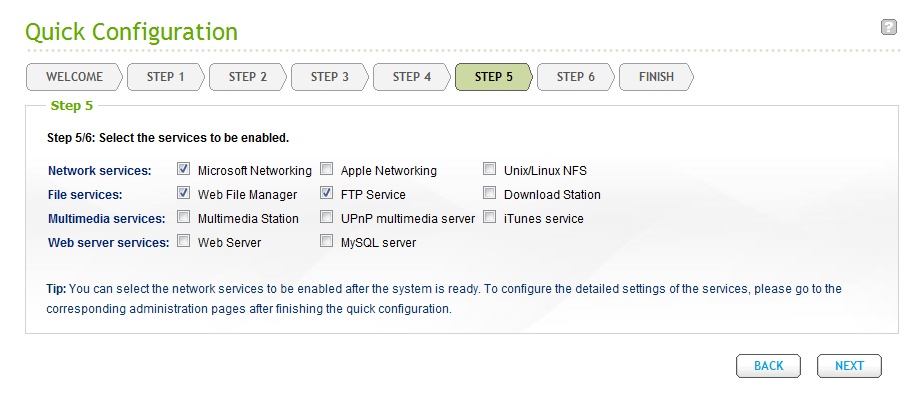
Task: Open the help question mark icon
Action: (x=889, y=27)
